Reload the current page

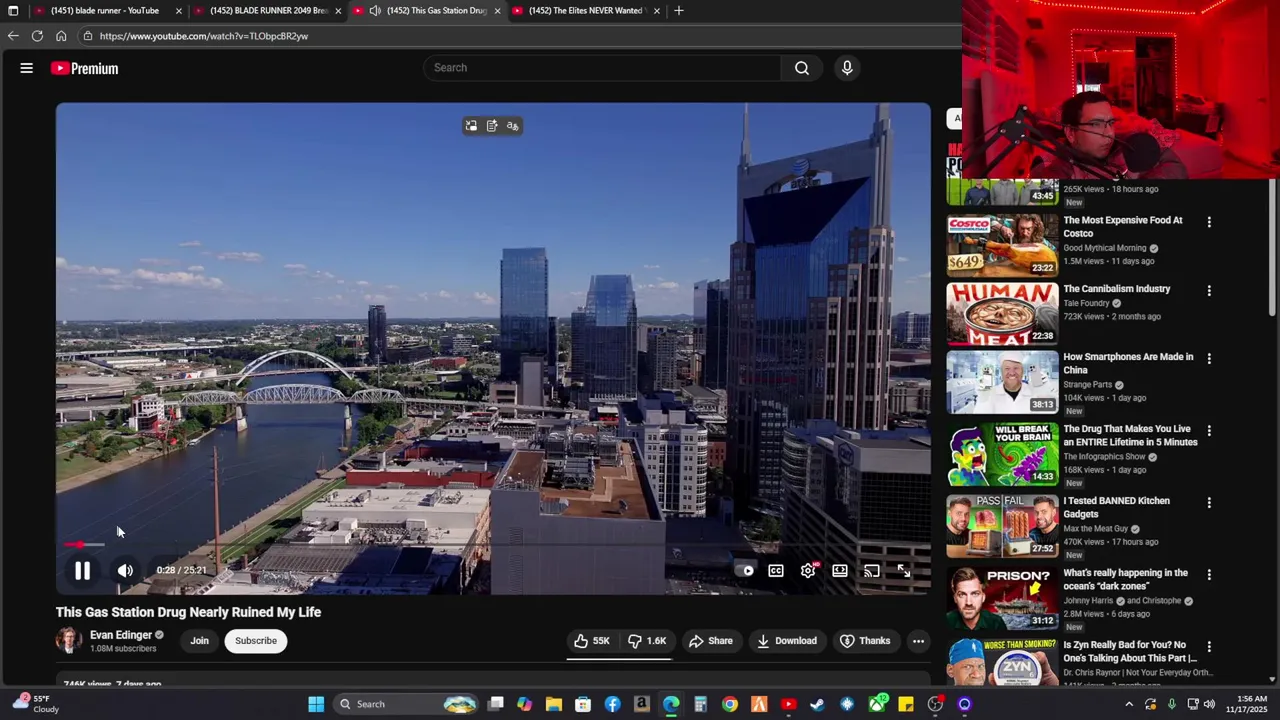coord(37,36)
